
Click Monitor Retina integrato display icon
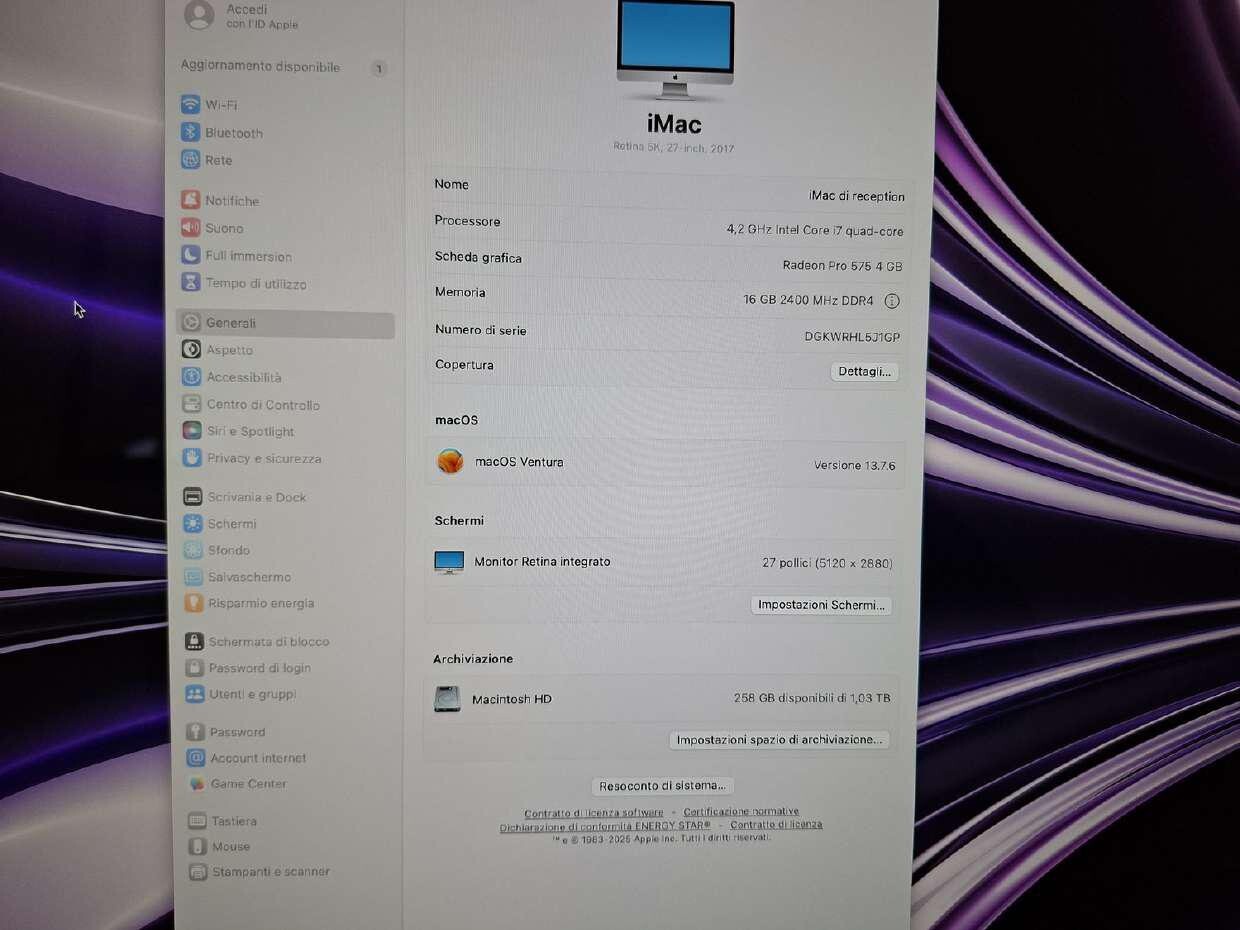pyautogui.click(x=449, y=562)
